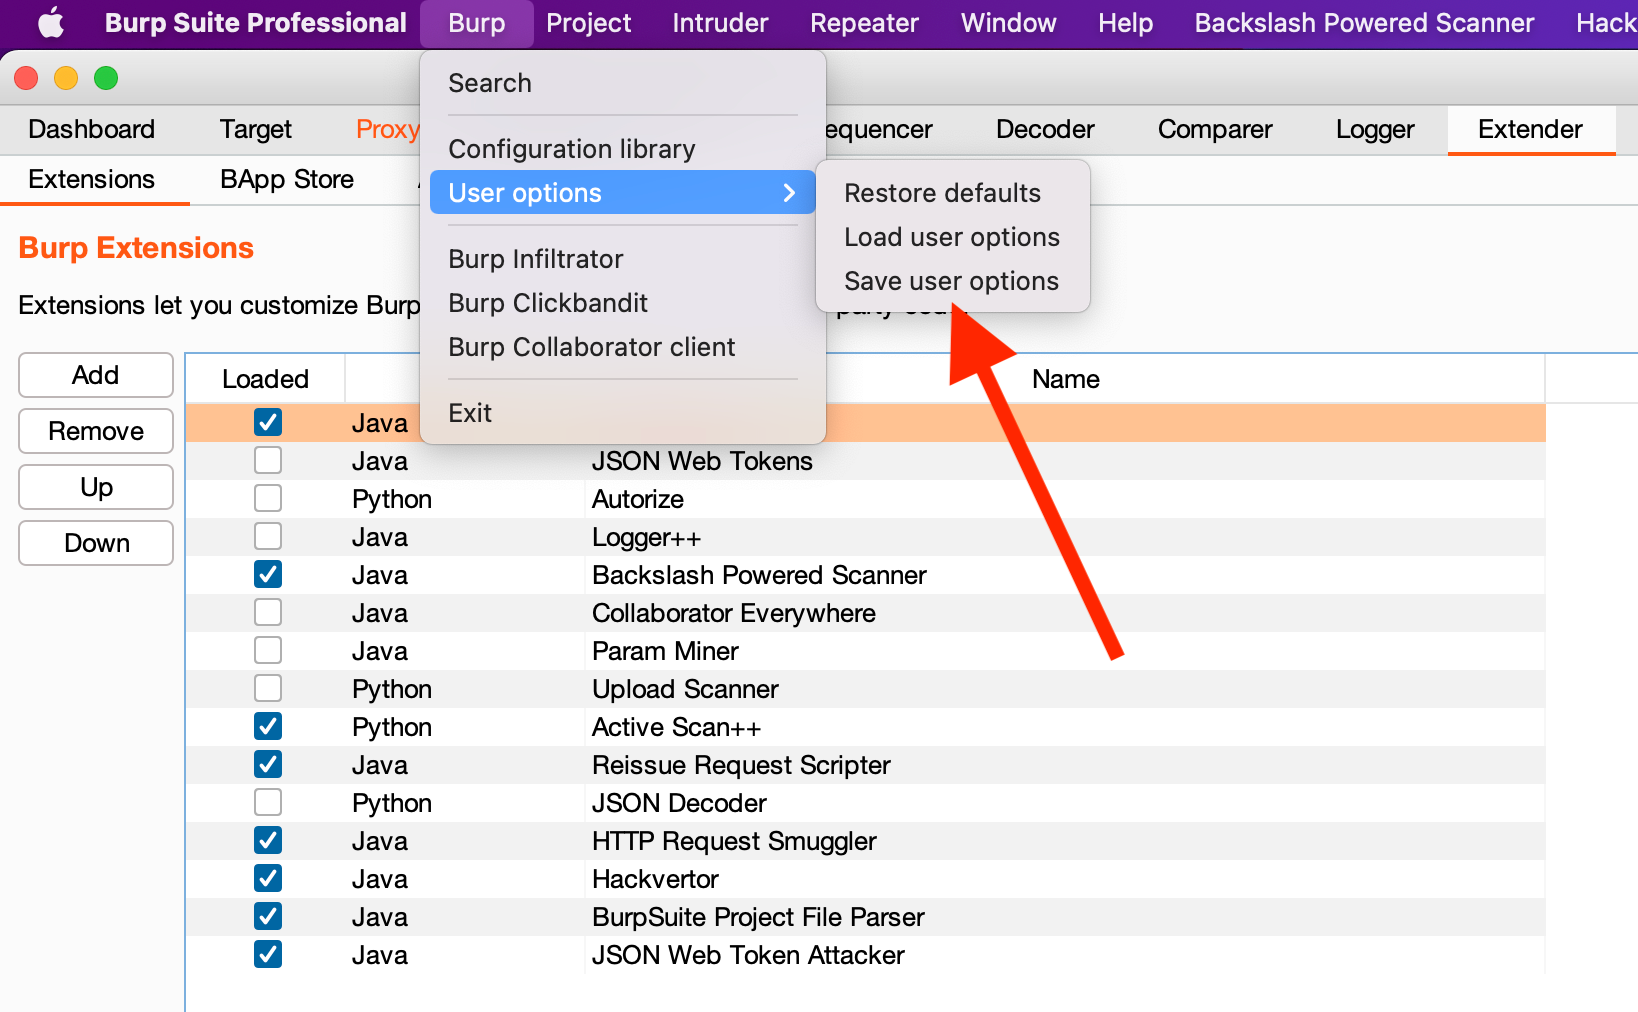Click the Add extension button
1638x1012 pixels.
96,375
